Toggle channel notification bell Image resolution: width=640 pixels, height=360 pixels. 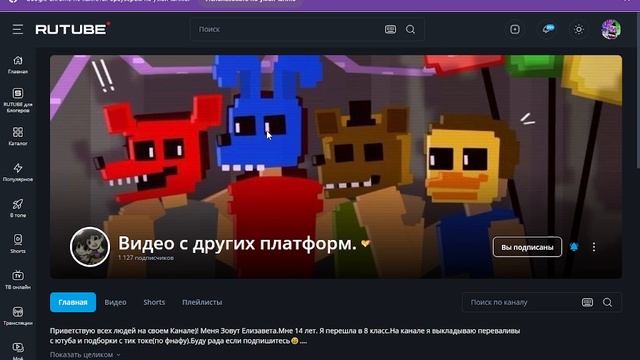(574, 247)
